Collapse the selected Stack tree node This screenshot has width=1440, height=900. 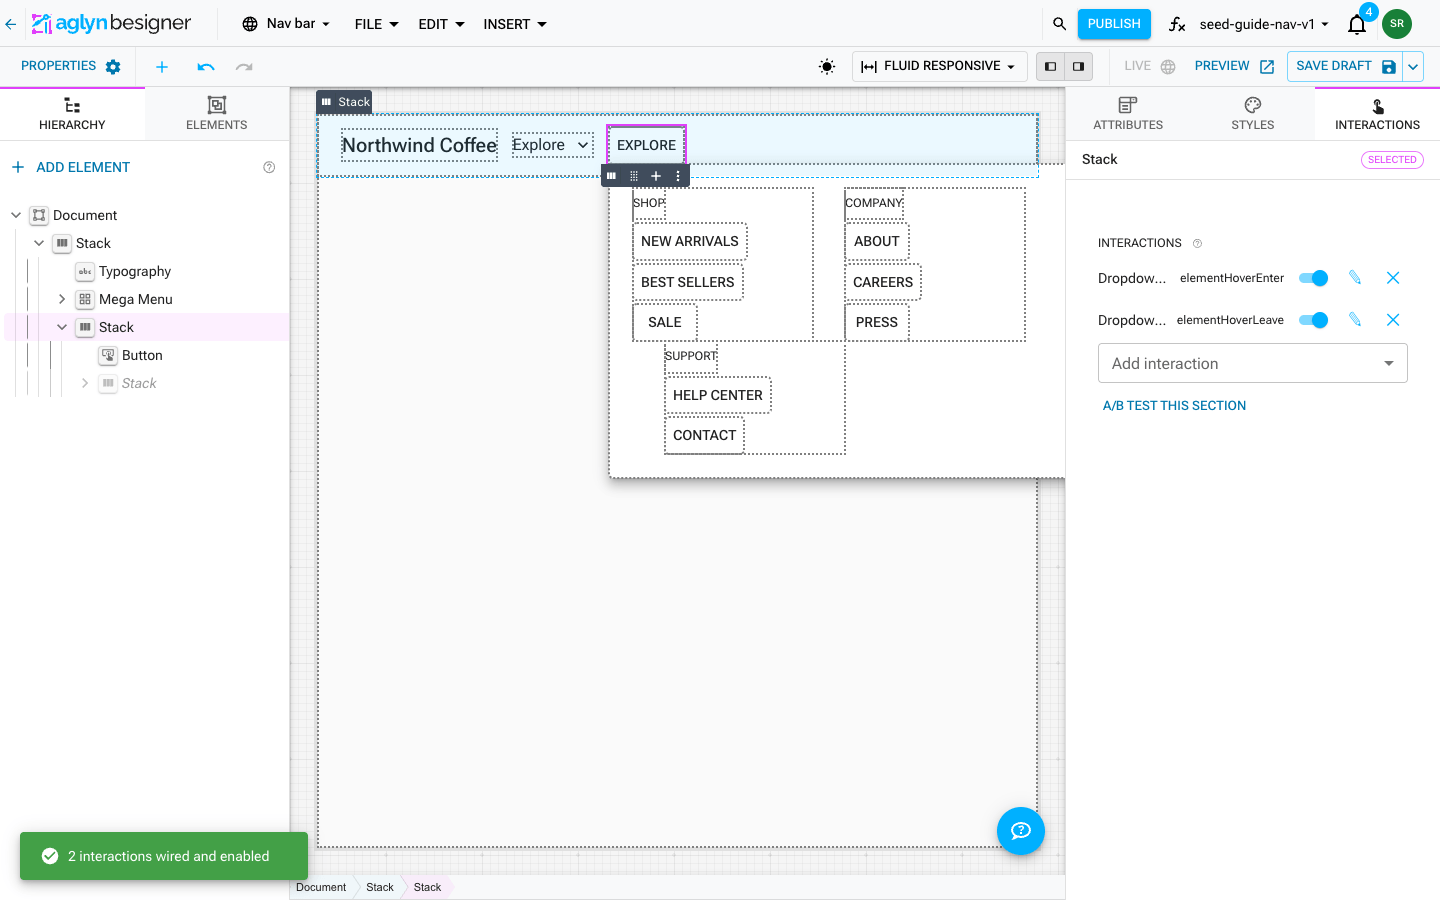62,327
